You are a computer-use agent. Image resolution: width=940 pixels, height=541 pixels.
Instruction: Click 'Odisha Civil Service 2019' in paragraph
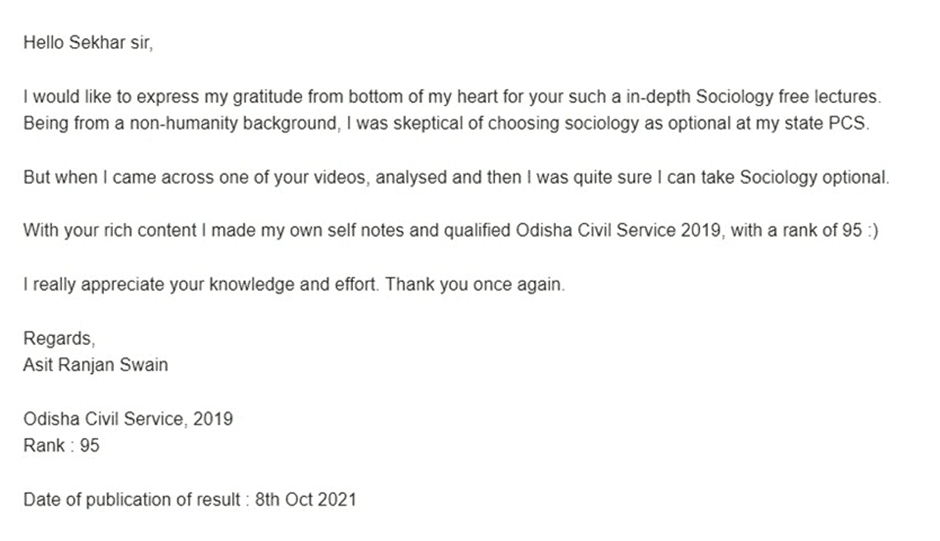coord(618,231)
